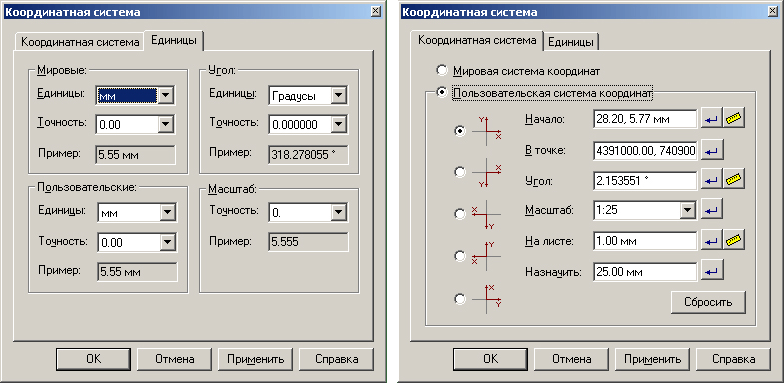Choose axis orientation with Y down, X right
The height and width of the screenshot is (383, 784).
click(460, 172)
